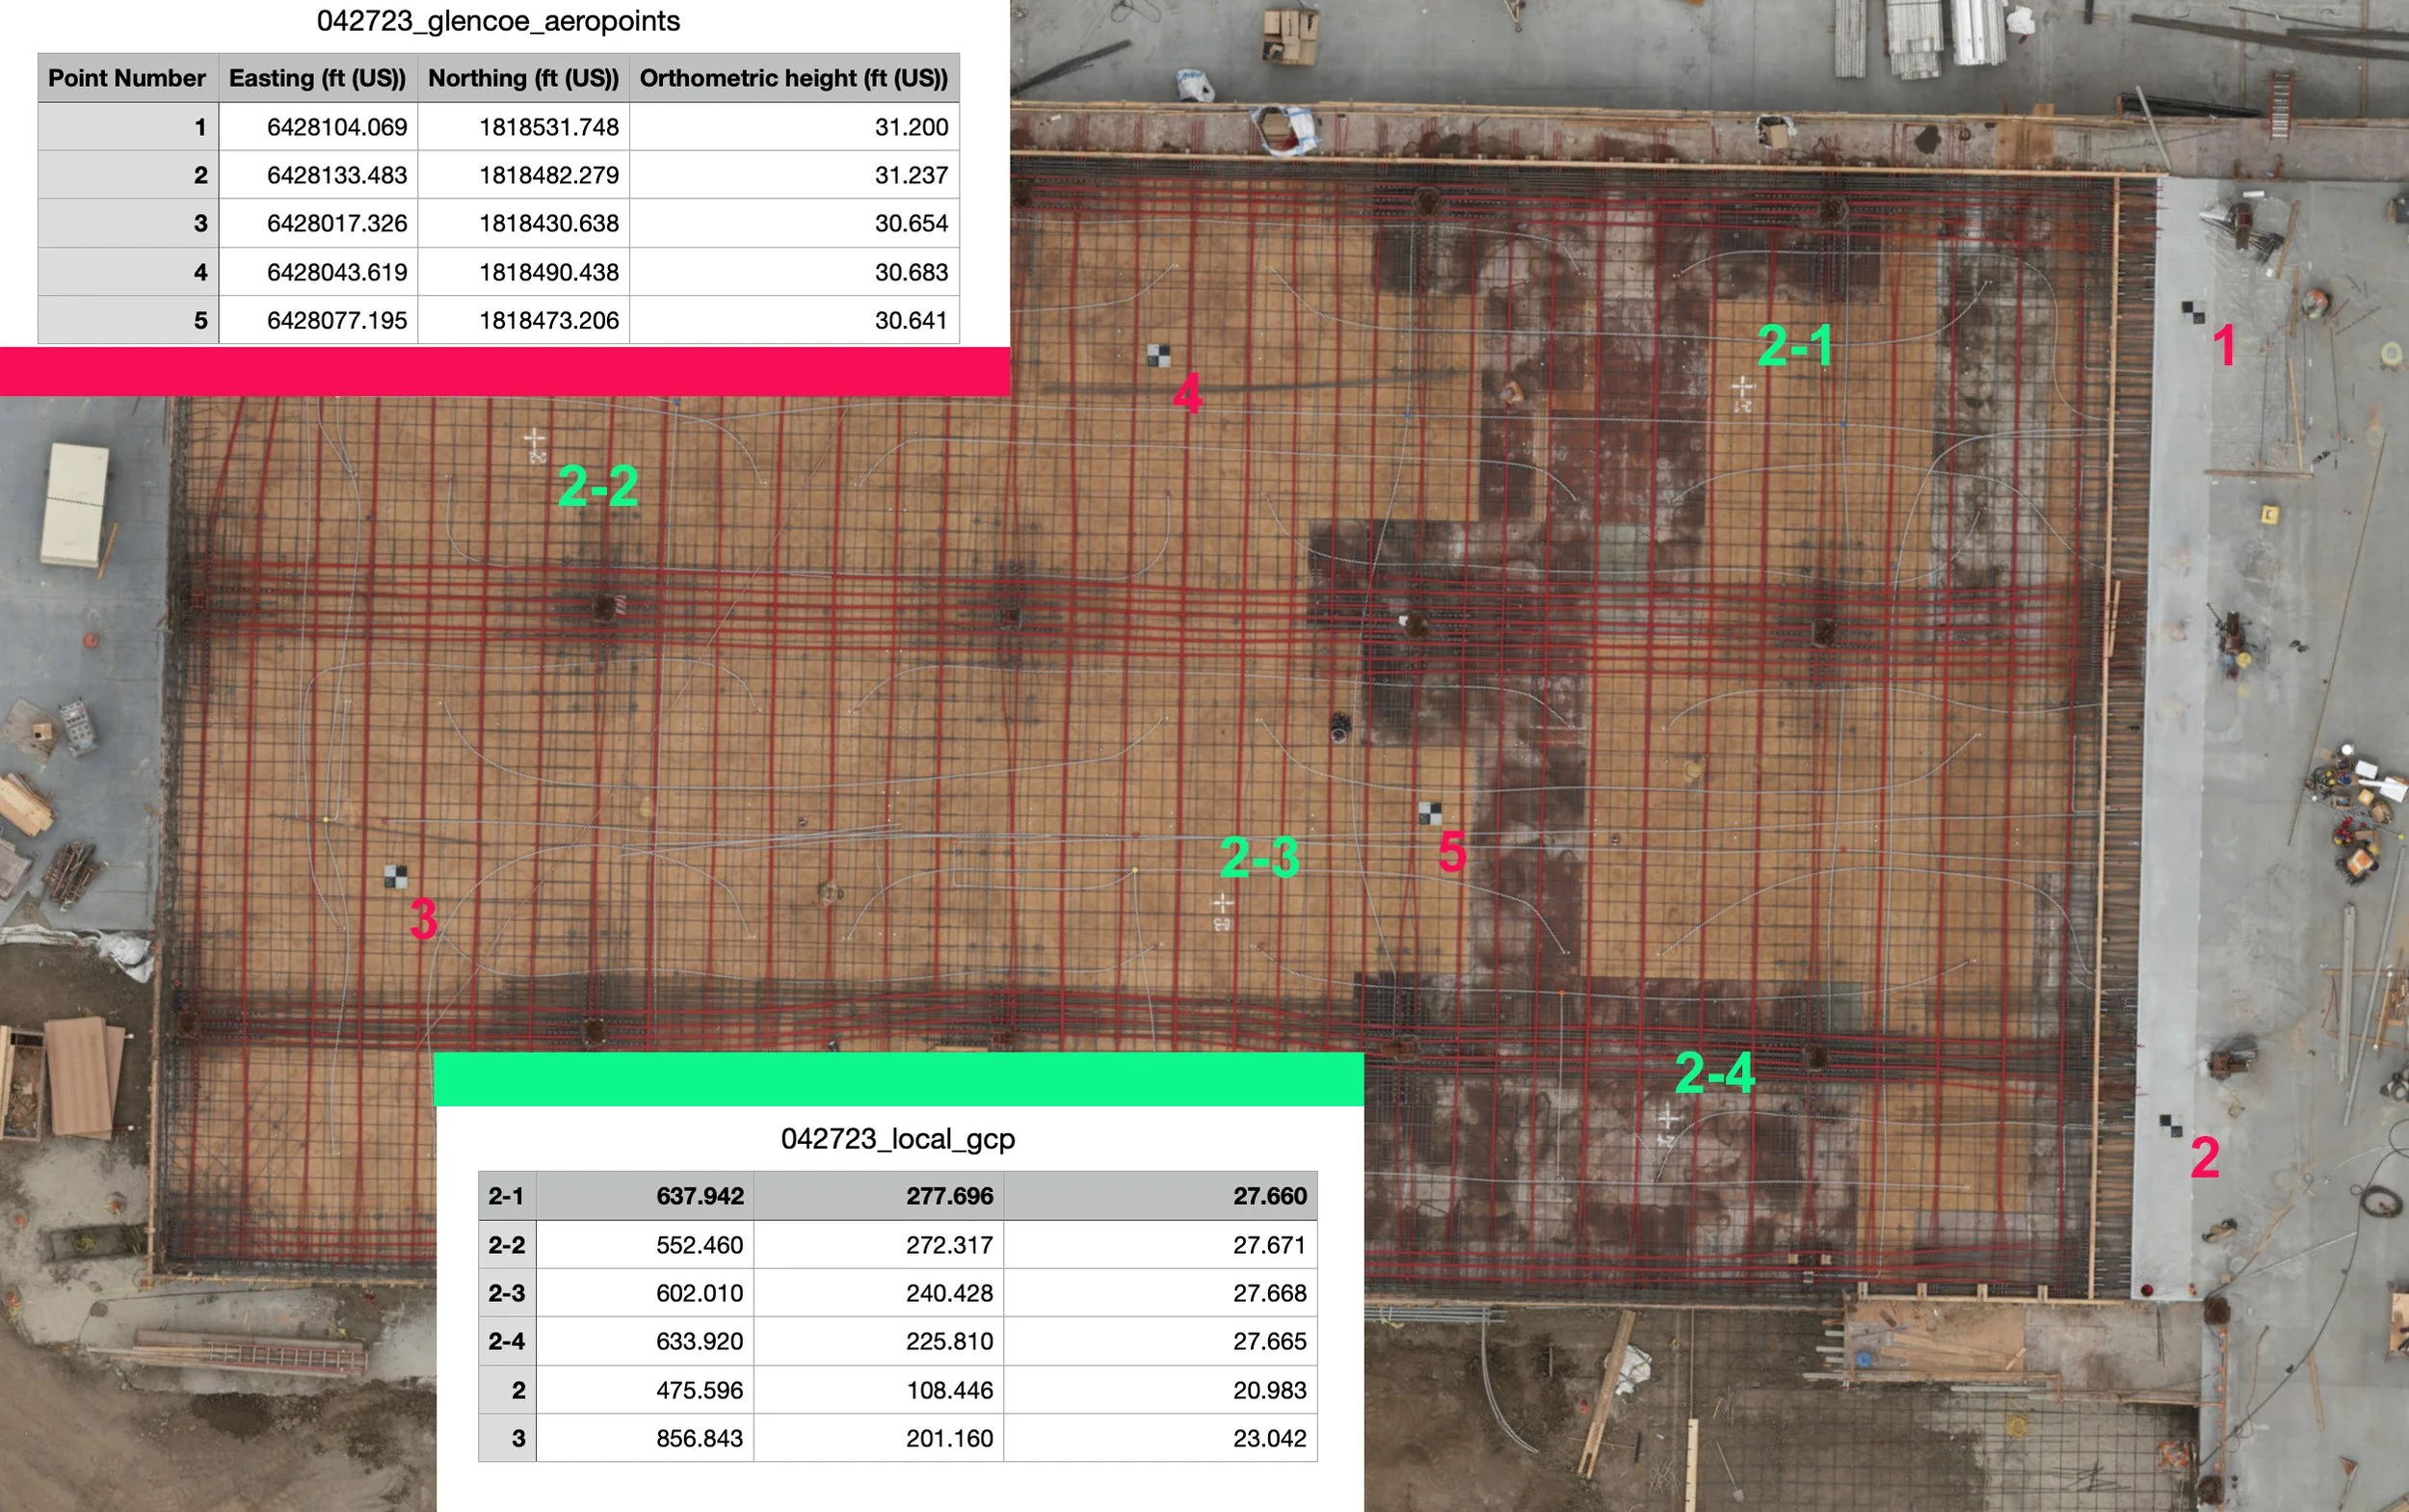The width and height of the screenshot is (2409, 1512).
Task: Select the checkerboard target above red label 5
Action: [x=1430, y=813]
